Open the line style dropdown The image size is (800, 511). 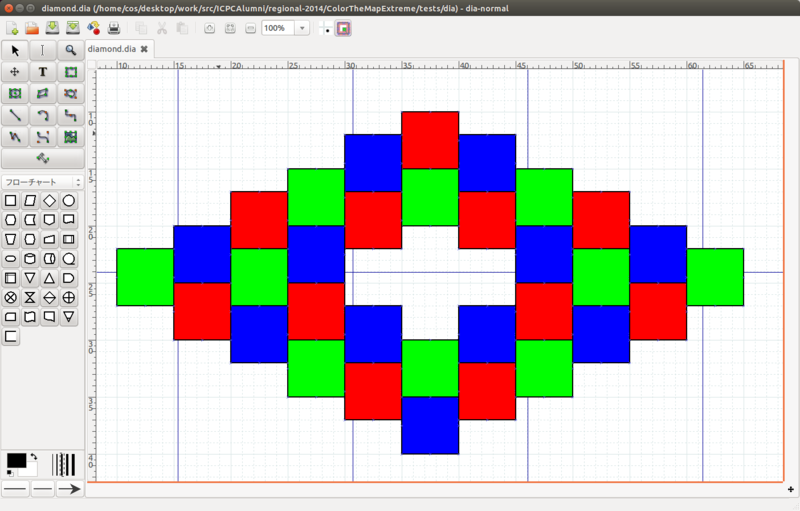pos(43,489)
